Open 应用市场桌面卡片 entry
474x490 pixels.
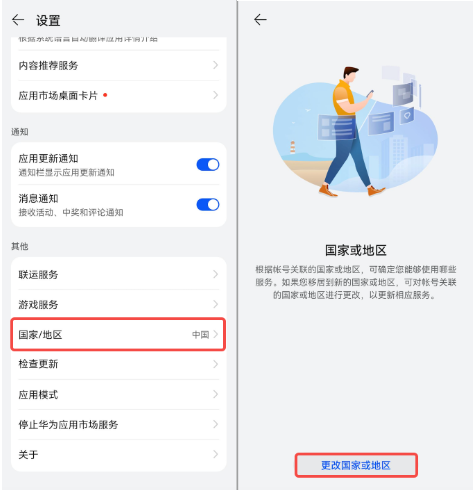pyautogui.click(x=119, y=96)
